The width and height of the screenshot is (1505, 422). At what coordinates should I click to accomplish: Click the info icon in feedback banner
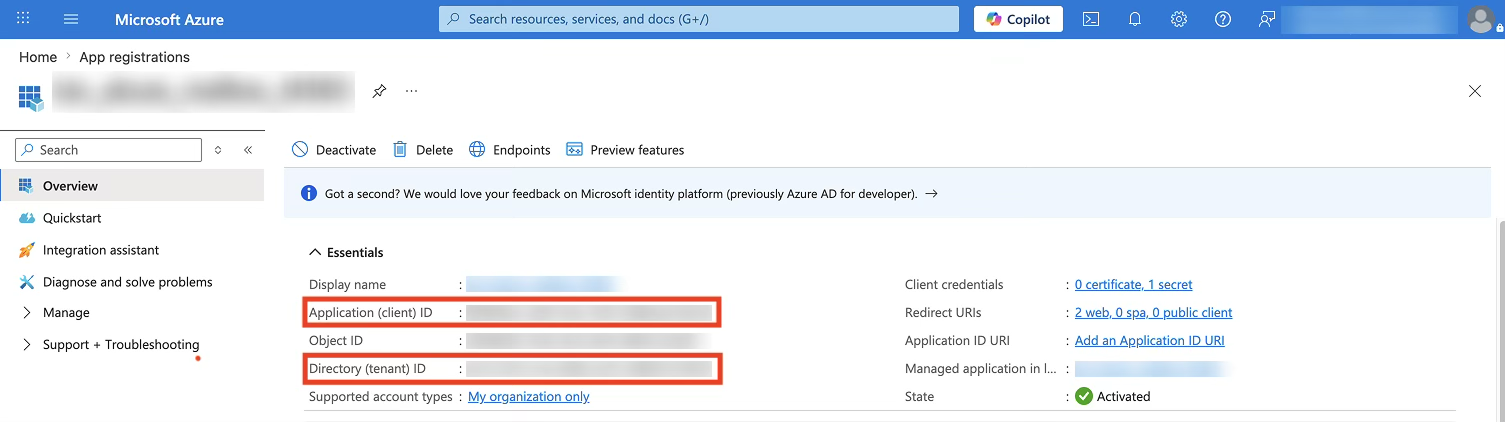tap(308, 194)
